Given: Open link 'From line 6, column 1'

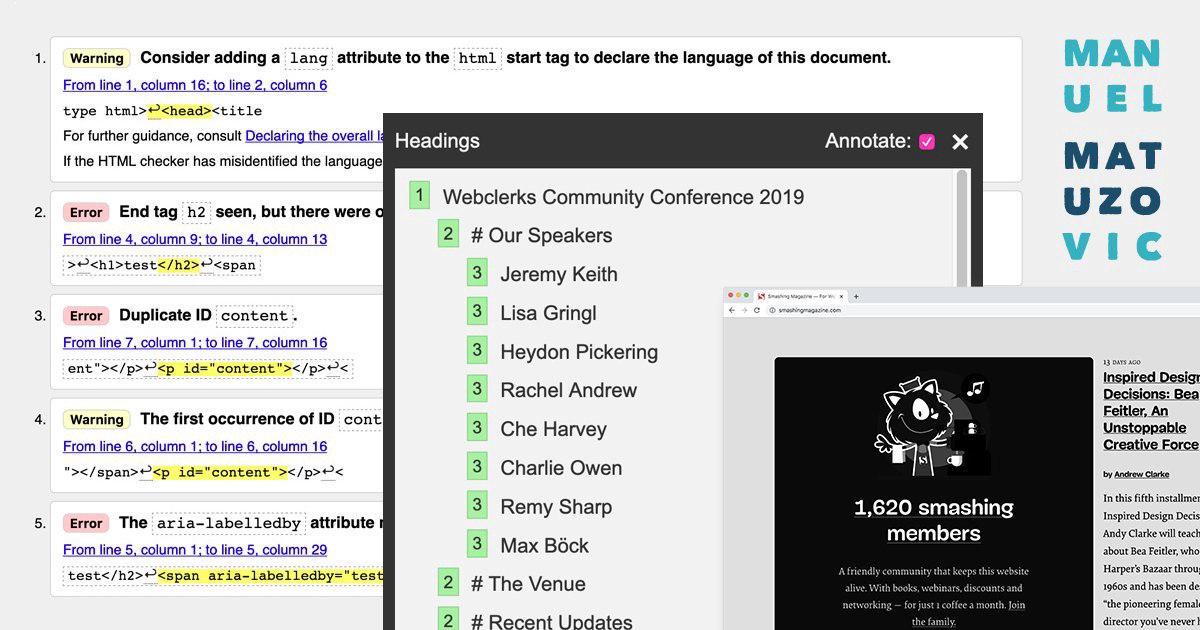Looking at the screenshot, I should pyautogui.click(x=195, y=447).
